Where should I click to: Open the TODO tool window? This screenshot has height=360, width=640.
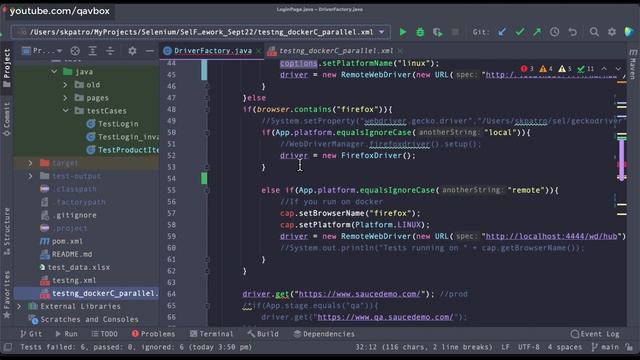(104, 334)
